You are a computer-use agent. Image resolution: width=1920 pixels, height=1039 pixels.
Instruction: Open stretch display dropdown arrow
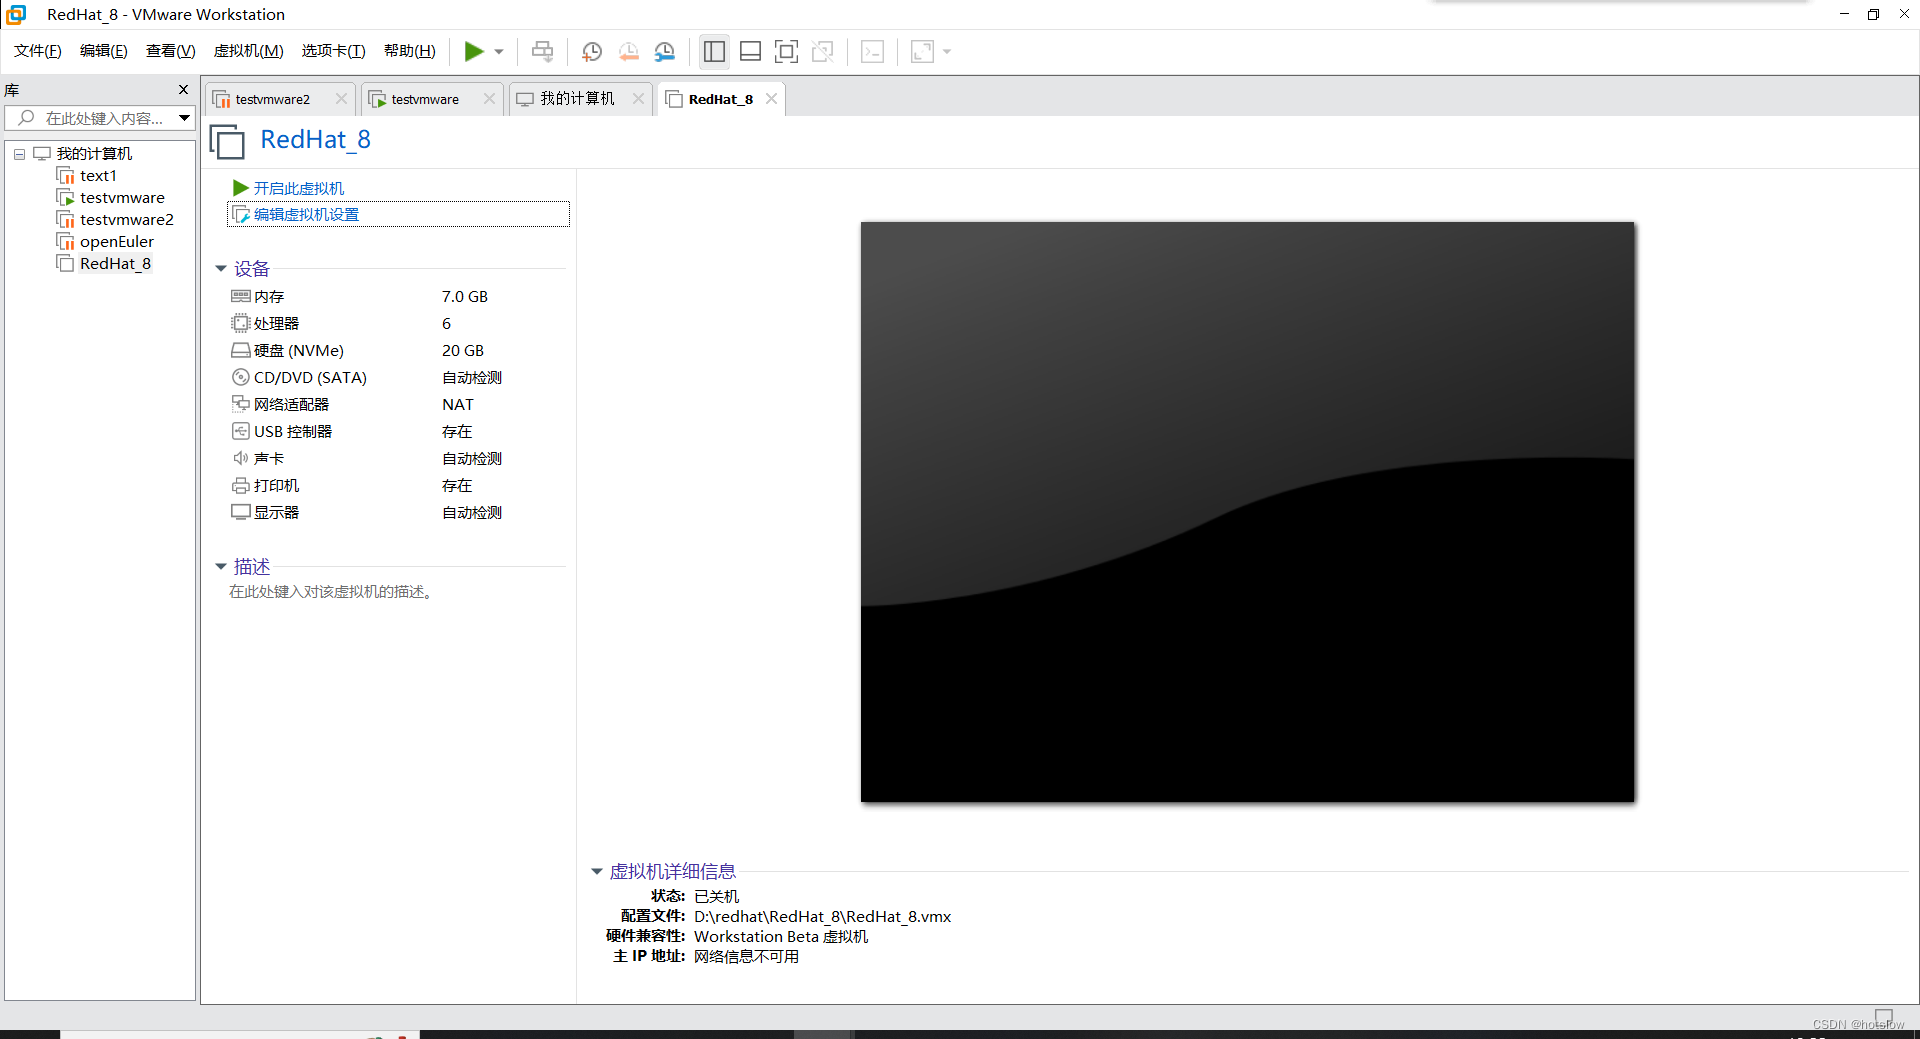(x=947, y=52)
